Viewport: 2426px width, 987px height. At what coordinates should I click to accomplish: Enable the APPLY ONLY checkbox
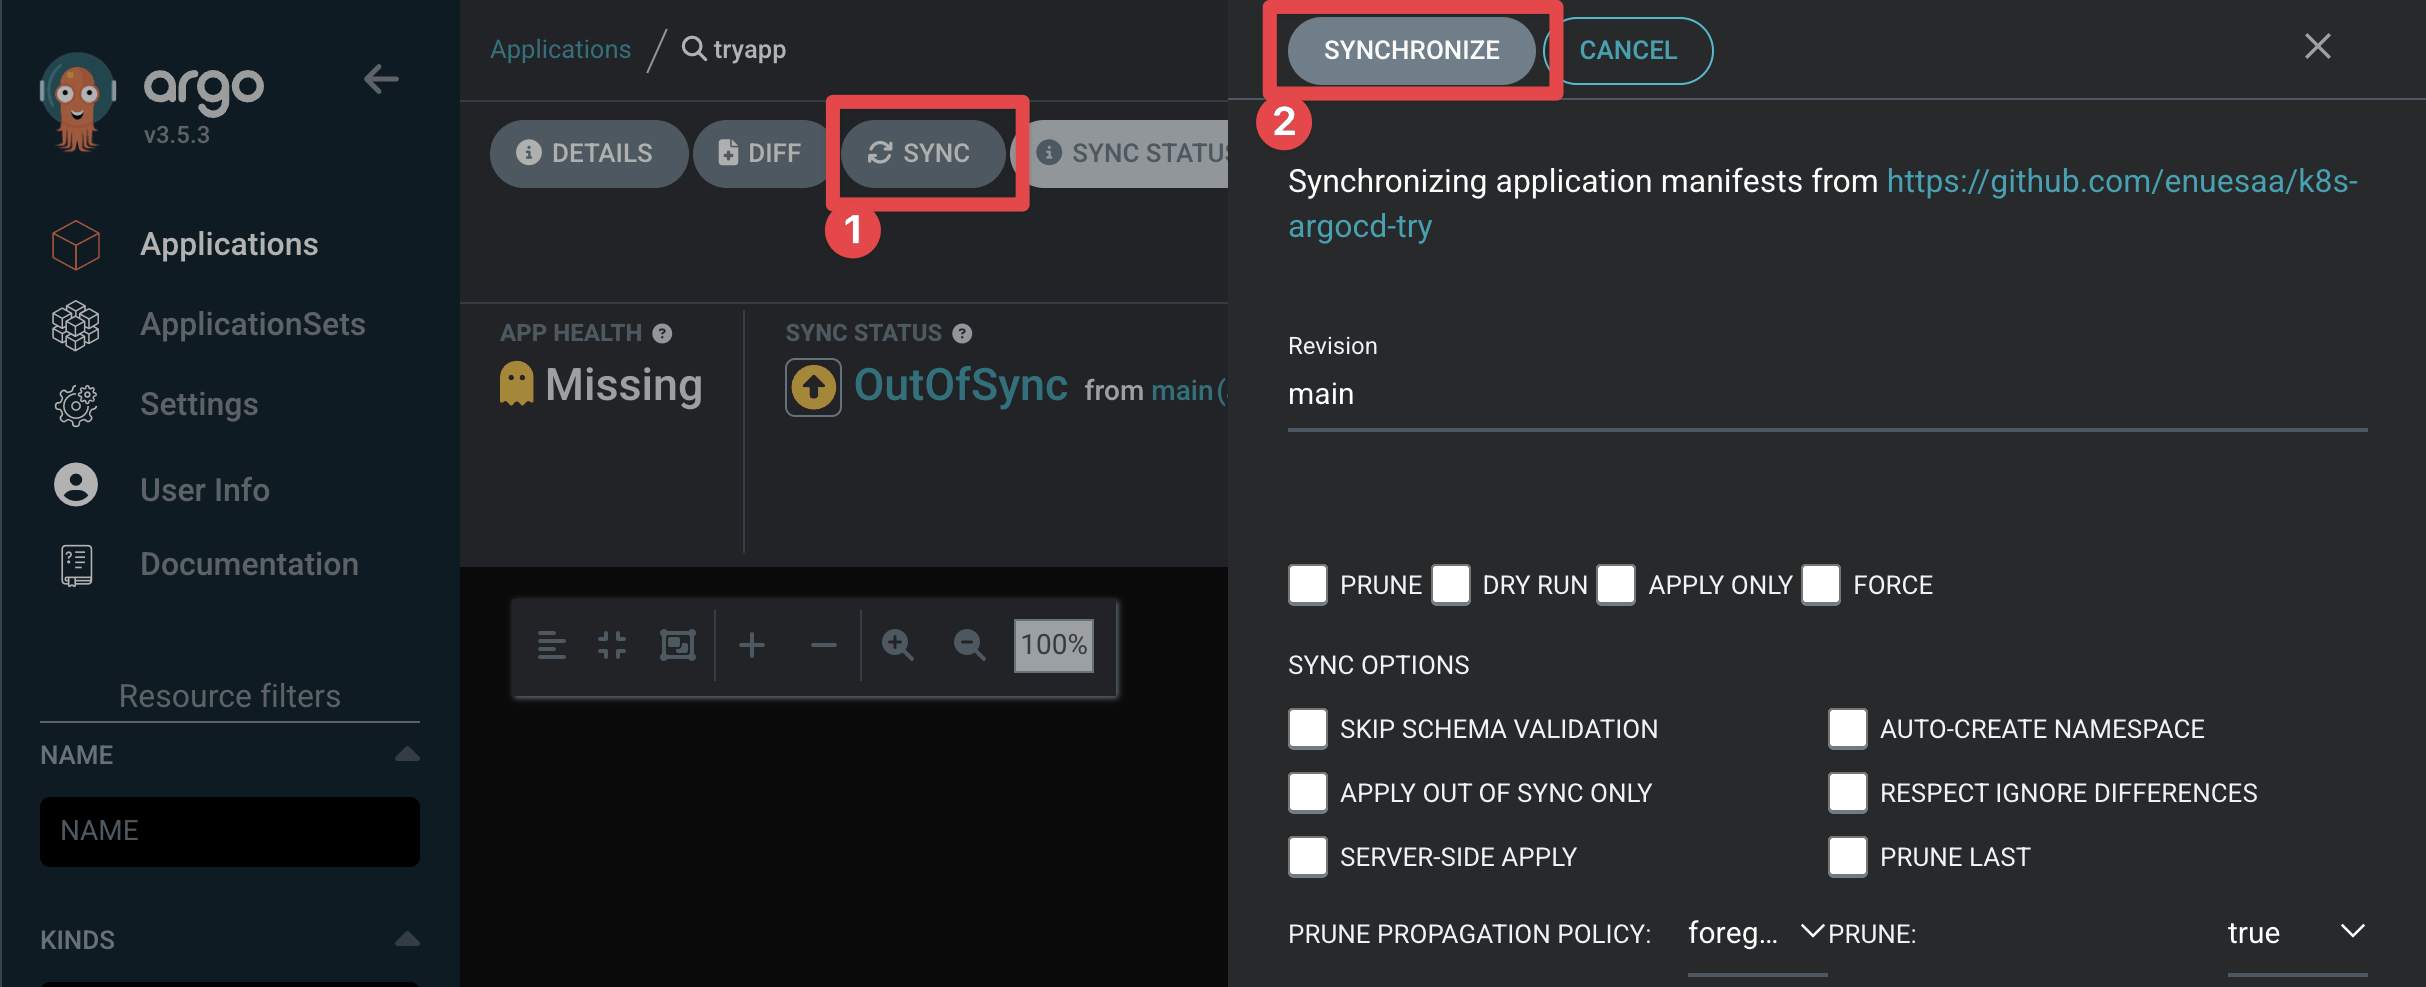click(x=1616, y=584)
